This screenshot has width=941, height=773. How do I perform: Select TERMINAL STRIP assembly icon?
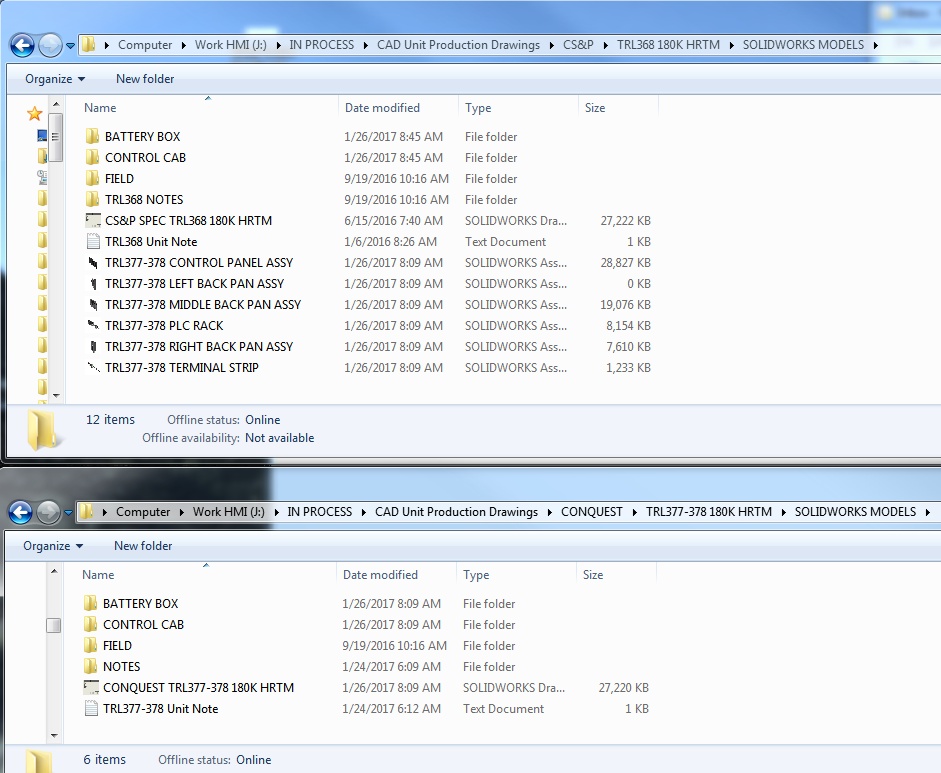pyautogui.click(x=92, y=367)
